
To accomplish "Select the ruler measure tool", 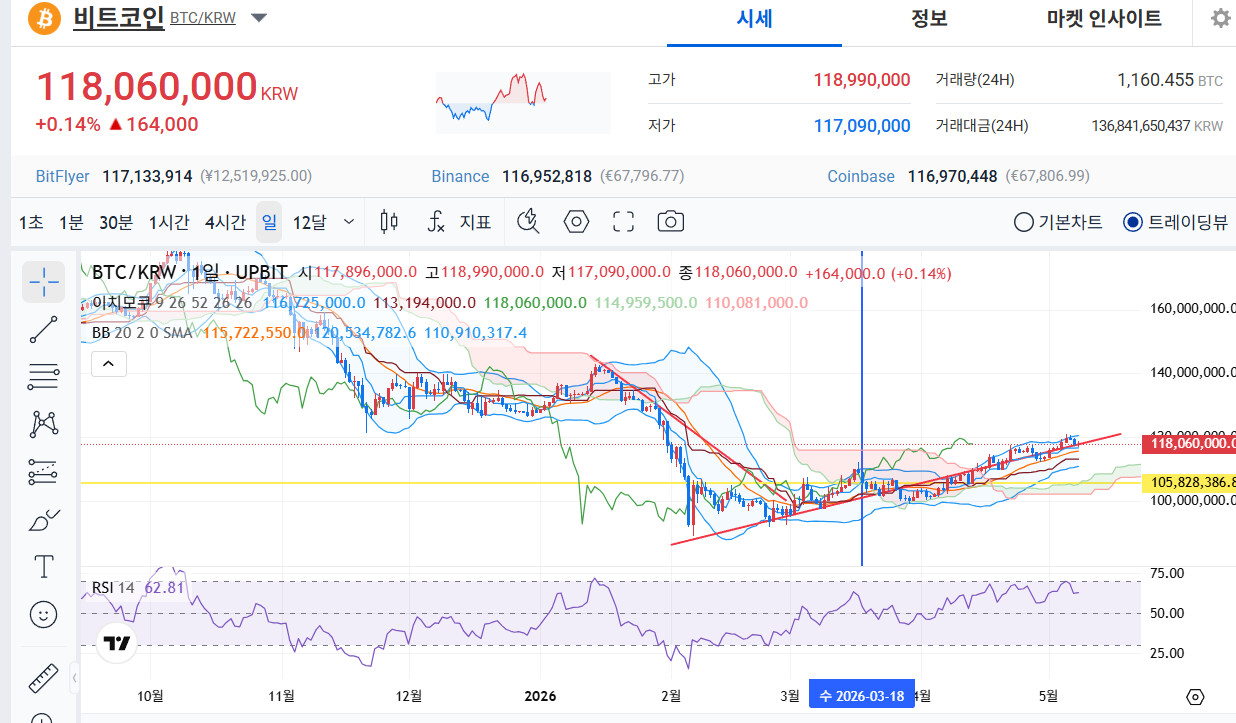I will 44,679.
